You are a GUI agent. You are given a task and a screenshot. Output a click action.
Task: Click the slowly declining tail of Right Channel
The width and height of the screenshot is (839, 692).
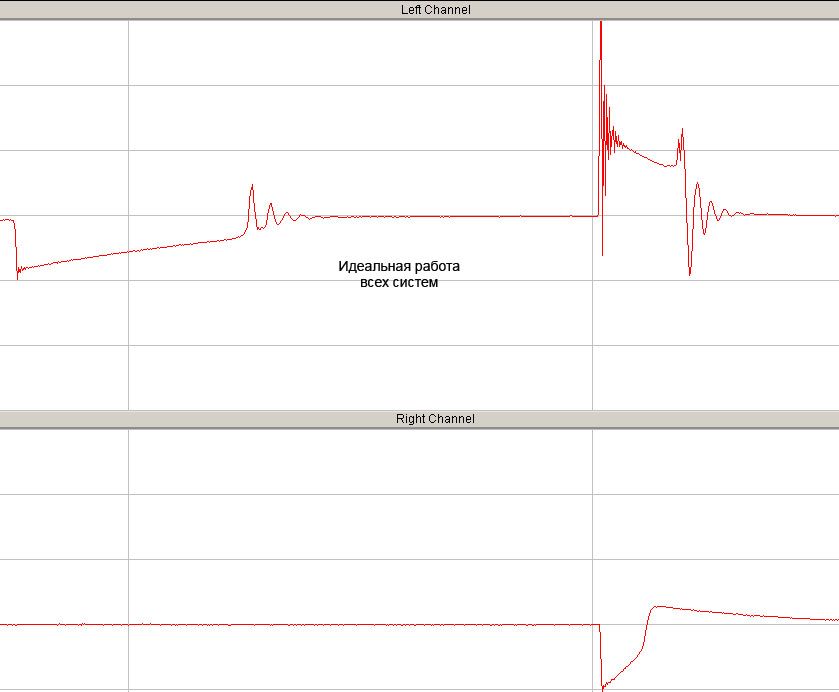[749, 614]
